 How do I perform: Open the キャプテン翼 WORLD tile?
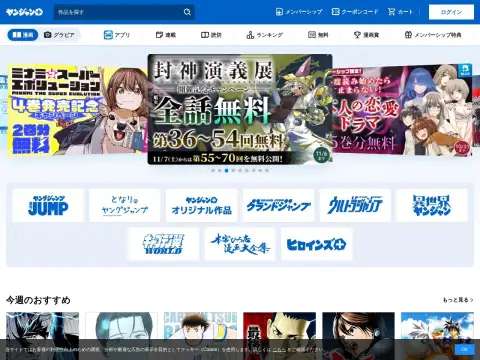pos(163,244)
